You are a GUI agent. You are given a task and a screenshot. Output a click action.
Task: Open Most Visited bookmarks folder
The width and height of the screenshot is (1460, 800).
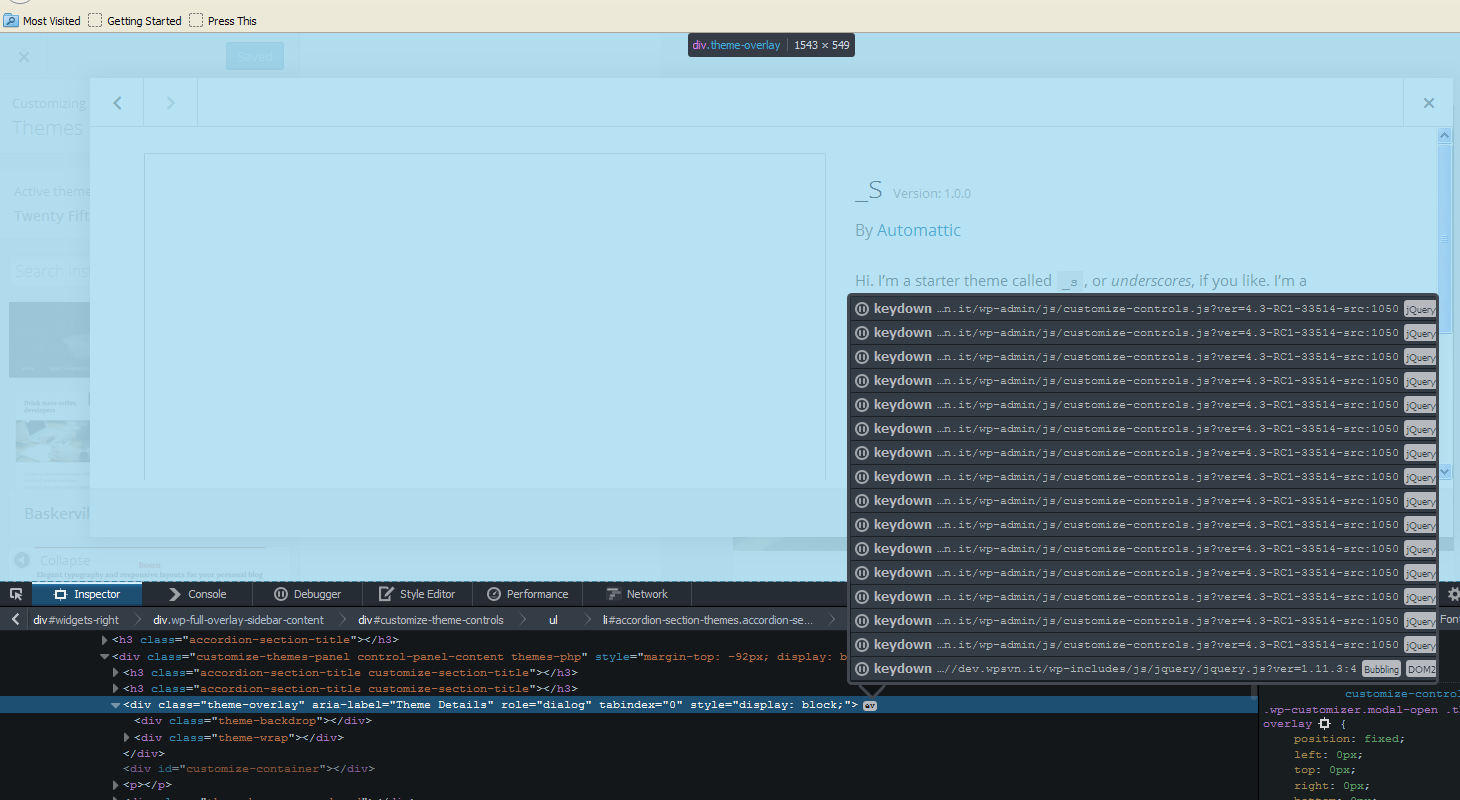point(42,20)
